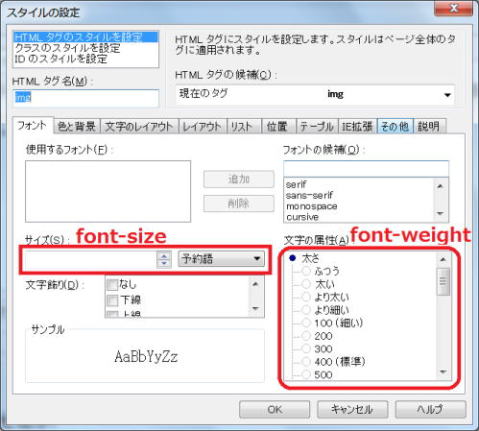The height and width of the screenshot is (431, 479).
Task: Open the 予約語 size unit dropdown
Action: 221,259
